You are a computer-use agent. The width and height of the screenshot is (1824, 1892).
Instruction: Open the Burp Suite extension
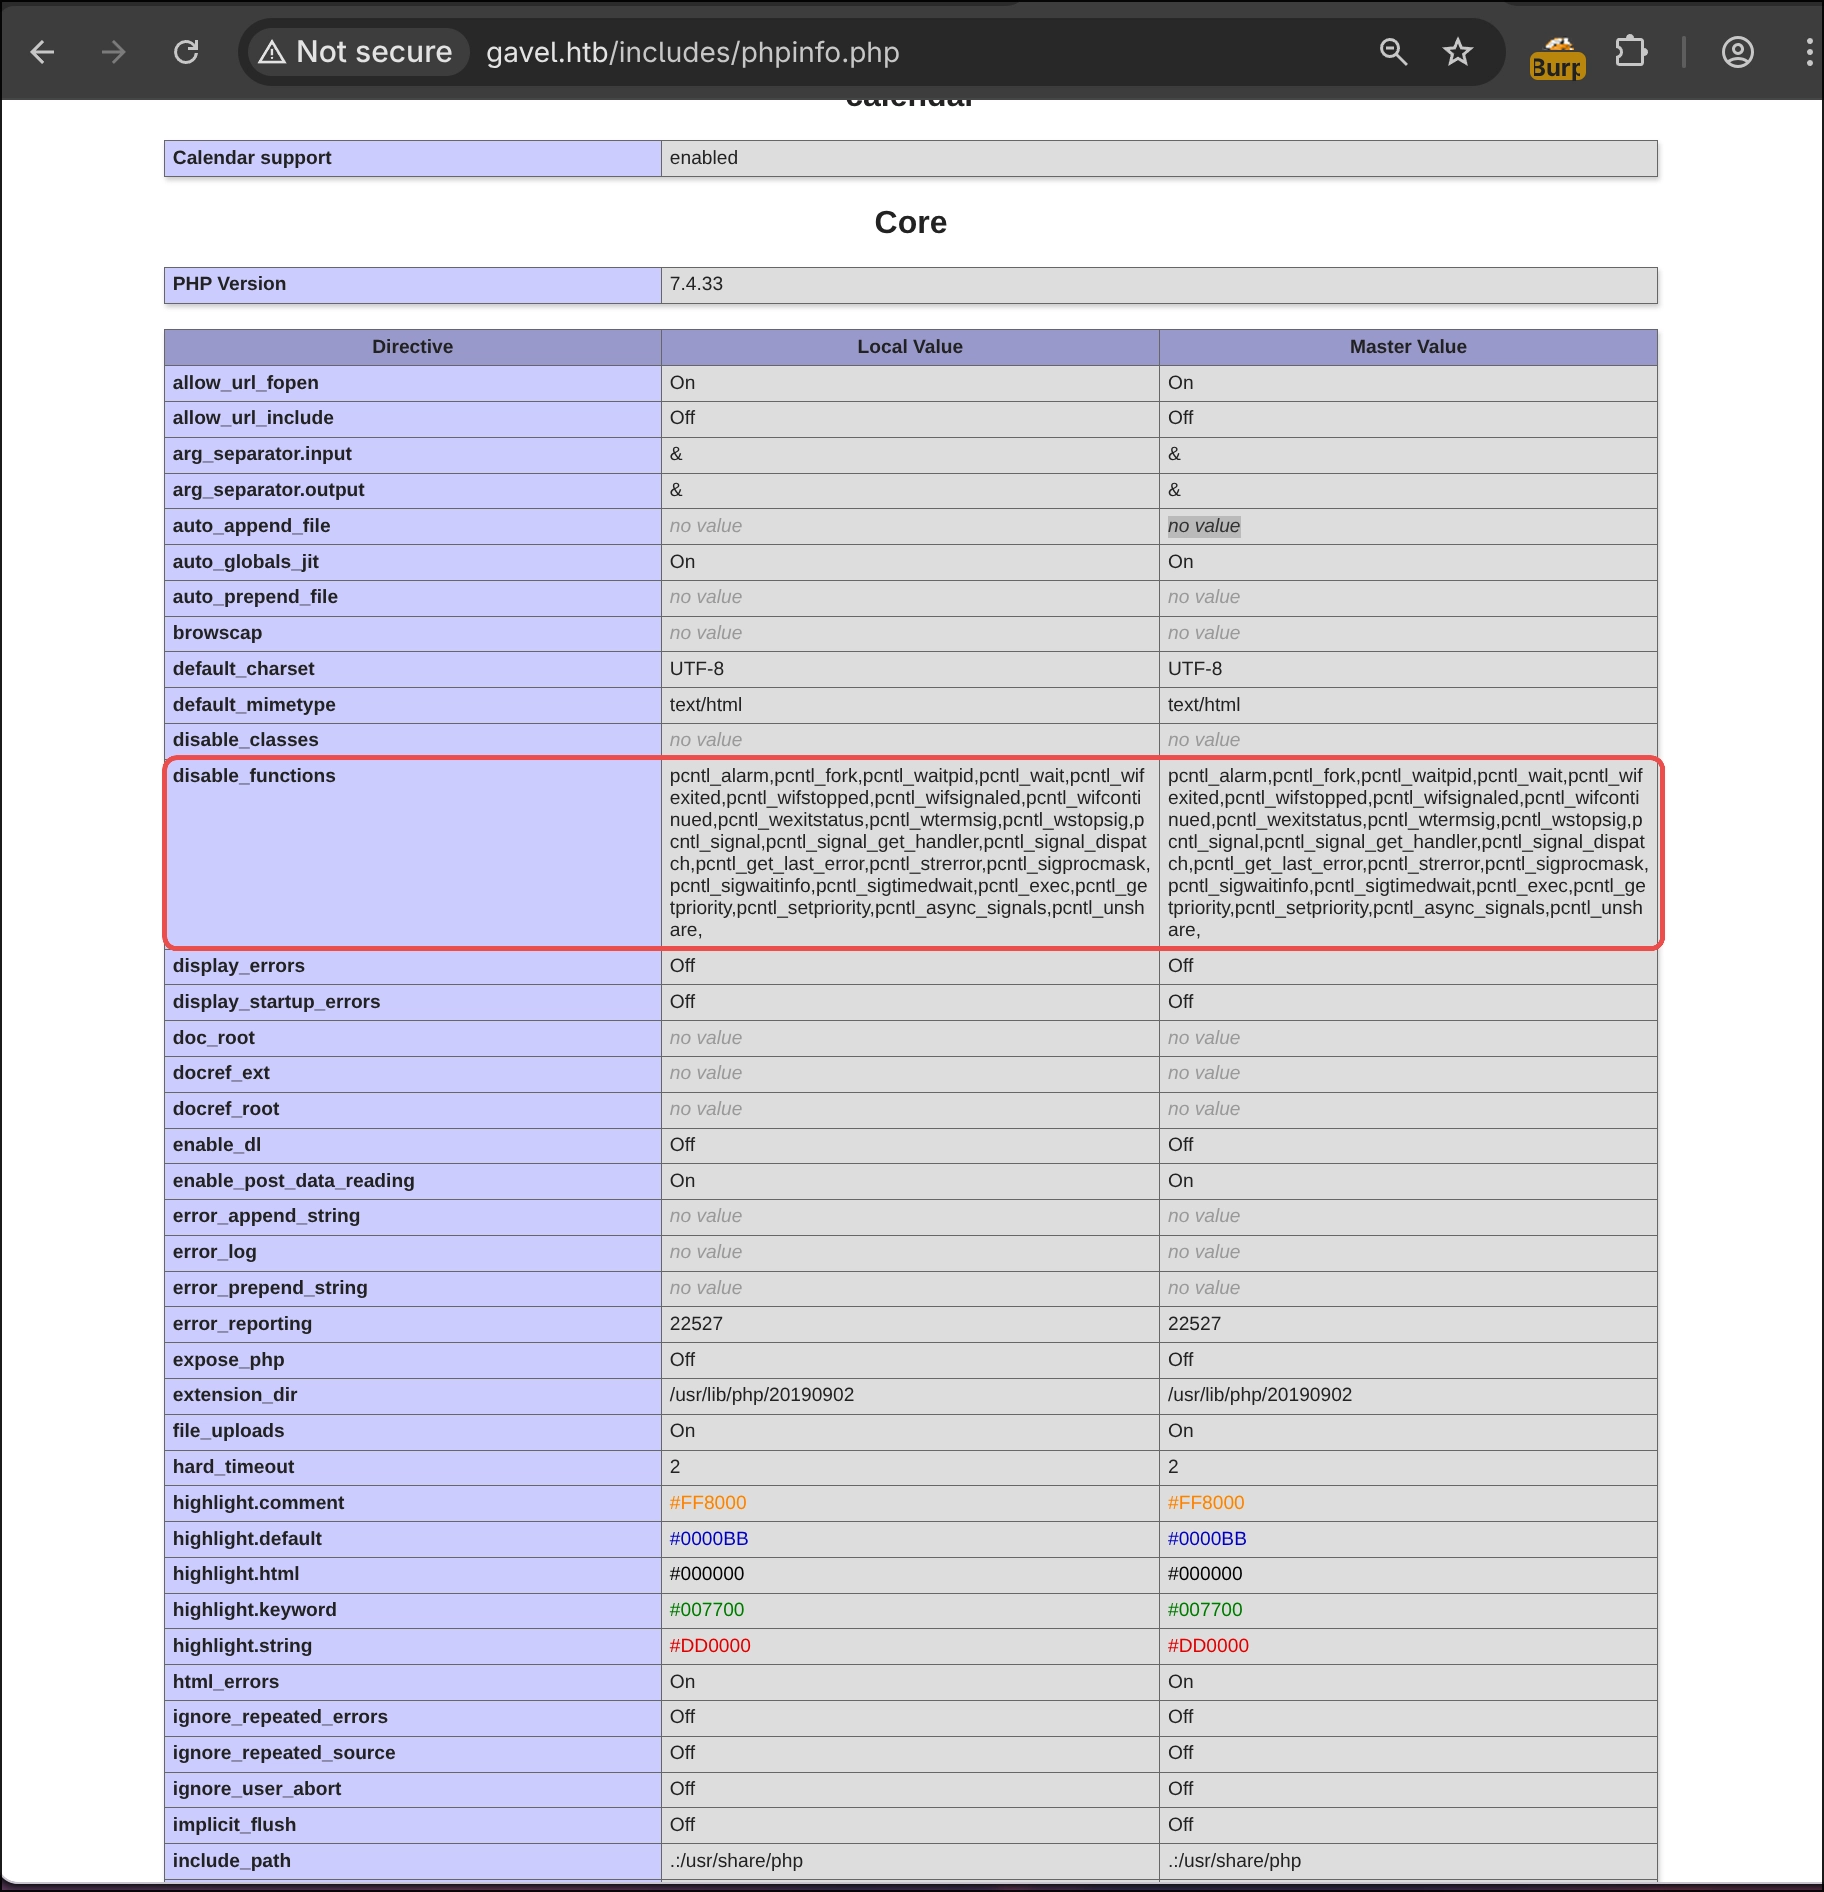(1557, 52)
